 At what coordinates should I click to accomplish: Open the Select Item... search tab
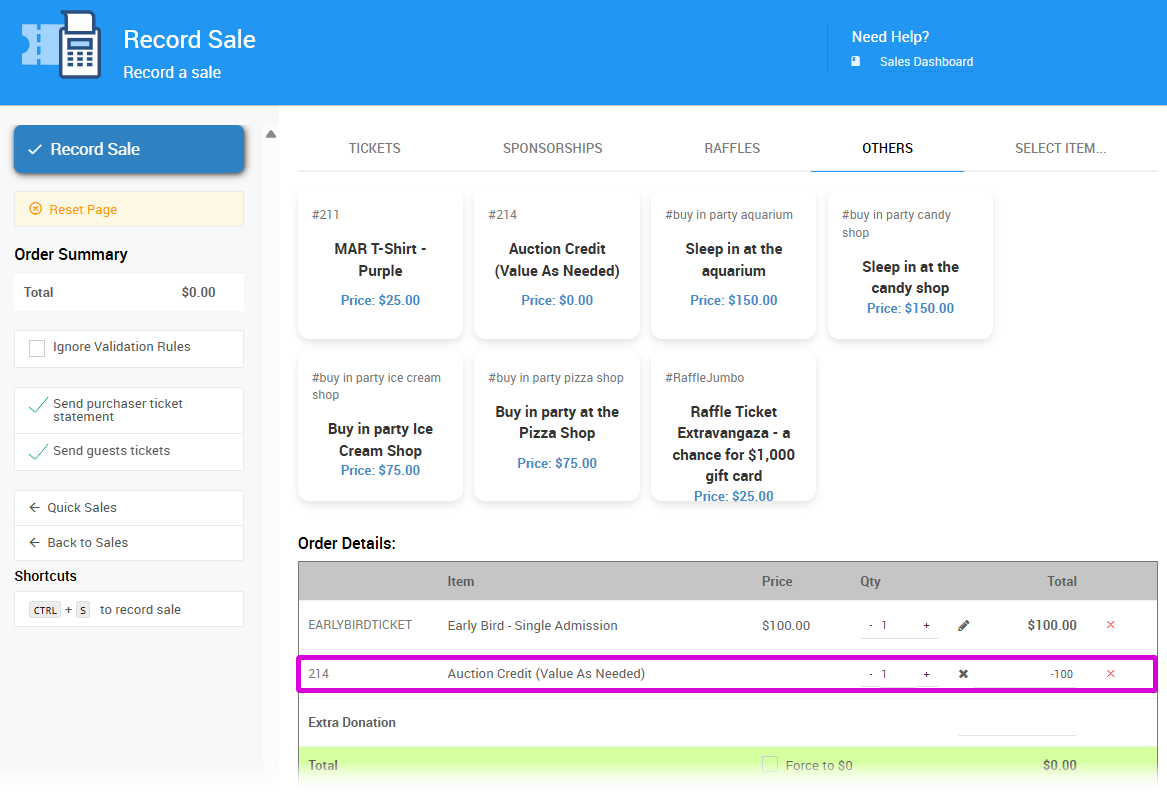pyautogui.click(x=1060, y=148)
